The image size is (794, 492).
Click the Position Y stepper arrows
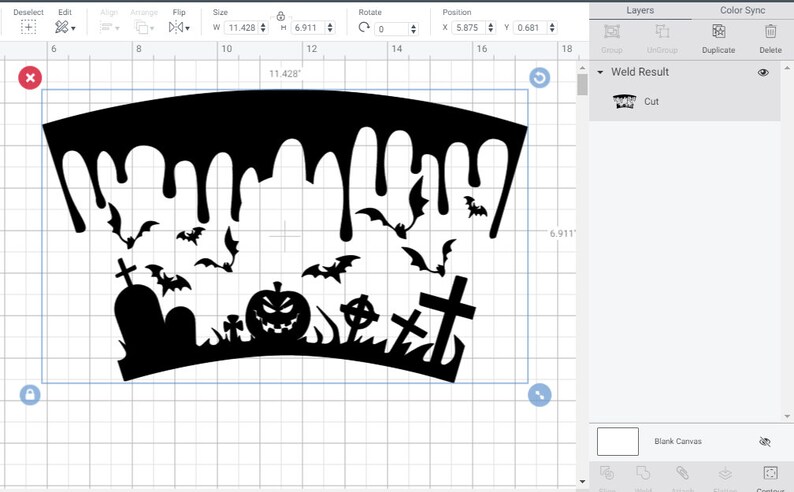(x=552, y=28)
